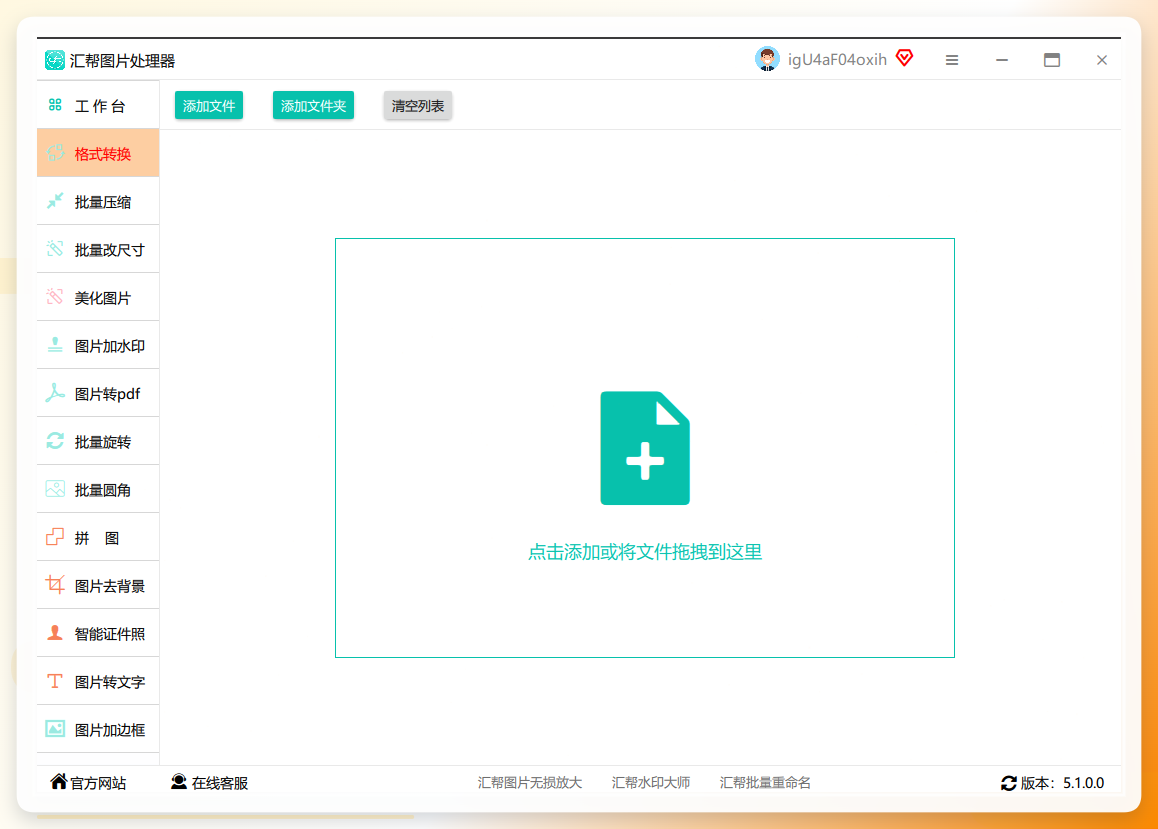Click the 添加文件 button
This screenshot has width=1158, height=829.
(x=209, y=106)
